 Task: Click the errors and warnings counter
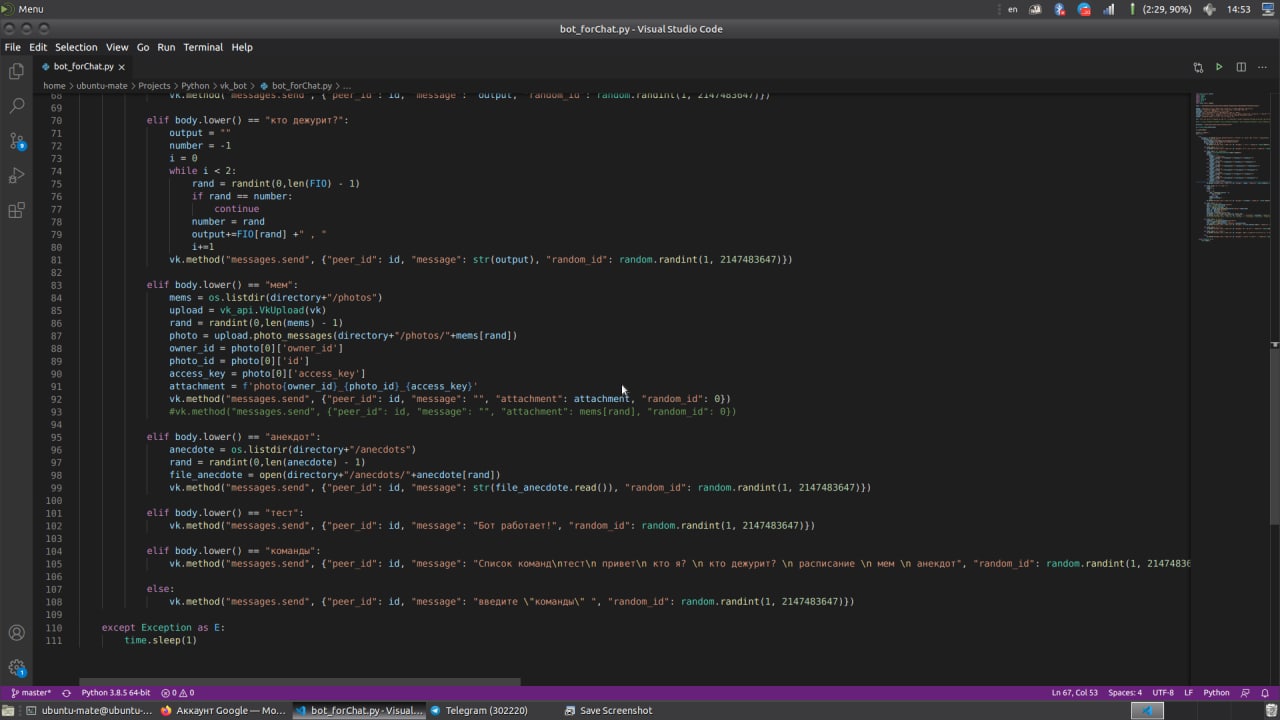[x=178, y=692]
